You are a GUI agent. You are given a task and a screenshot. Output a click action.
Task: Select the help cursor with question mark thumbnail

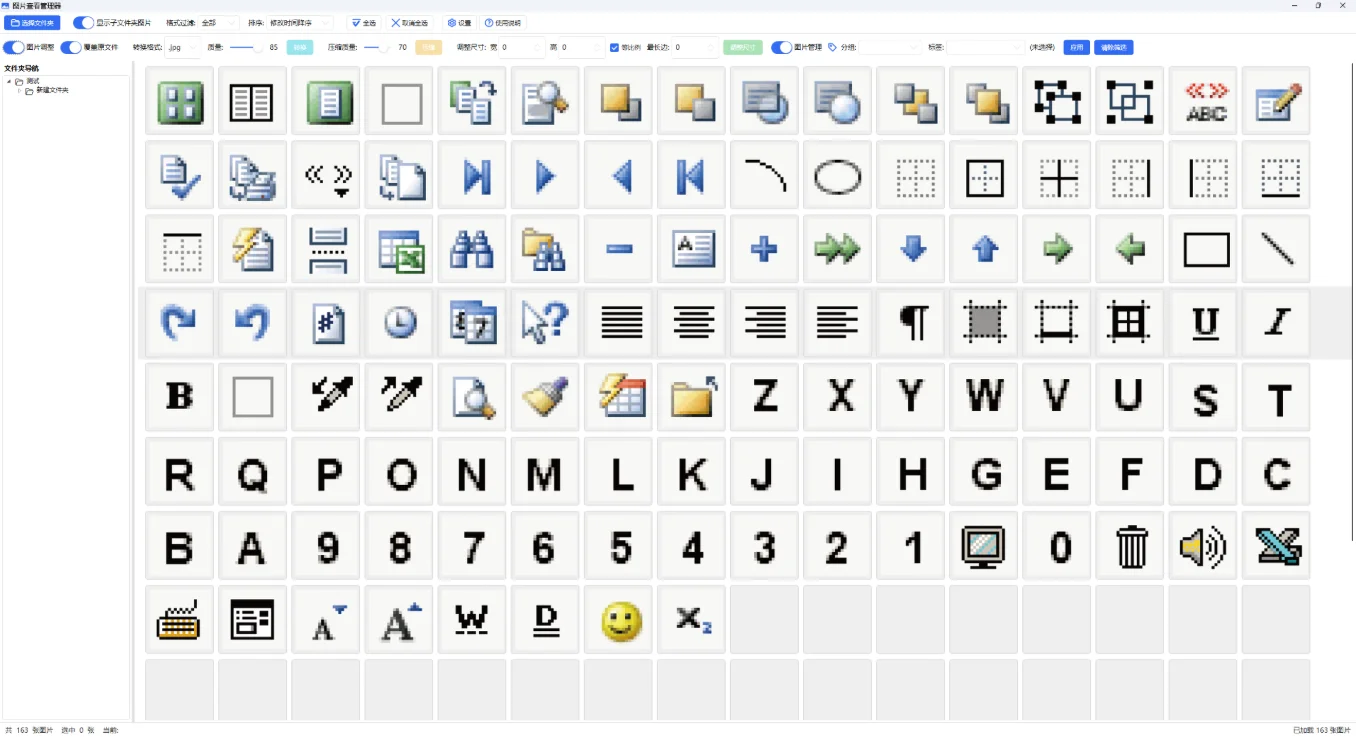pyautogui.click(x=546, y=323)
